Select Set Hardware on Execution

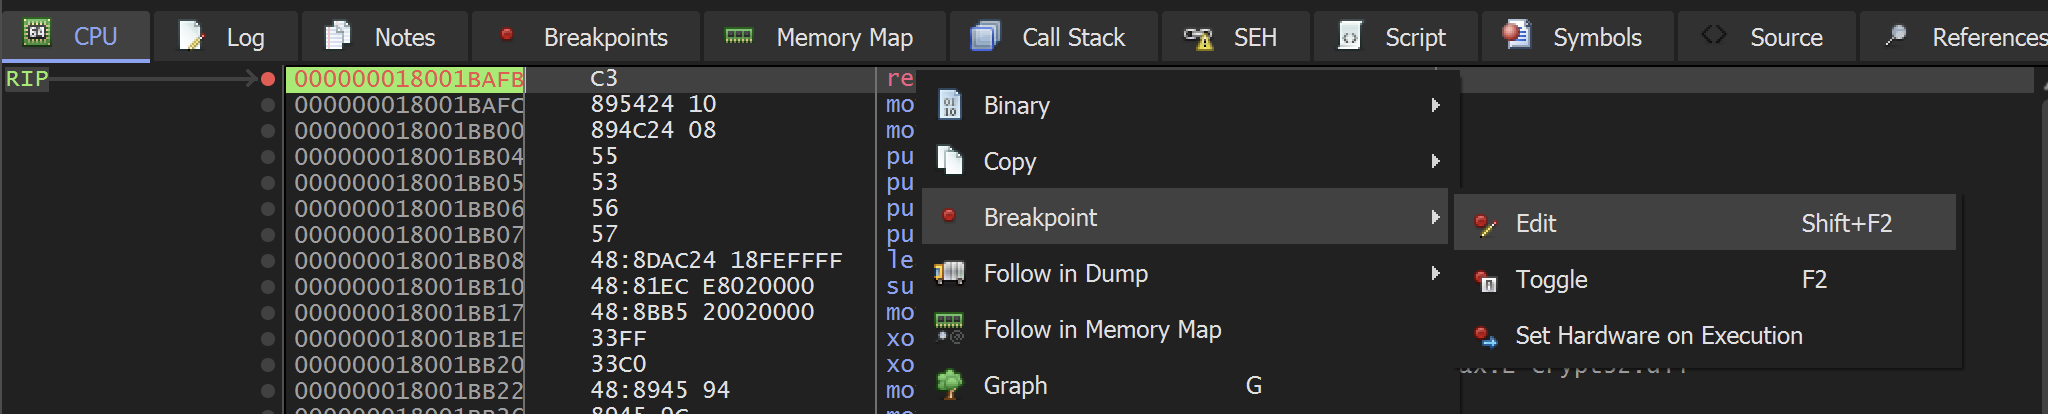coord(1705,335)
